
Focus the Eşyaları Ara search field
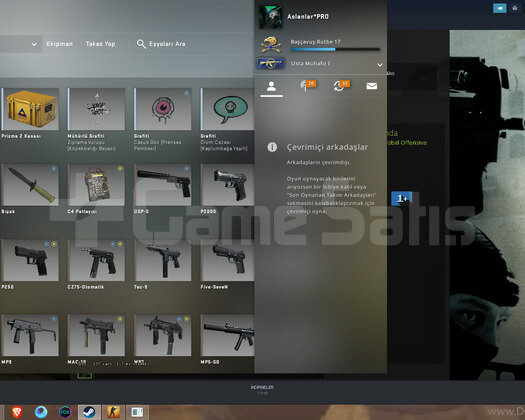pyautogui.click(x=167, y=44)
